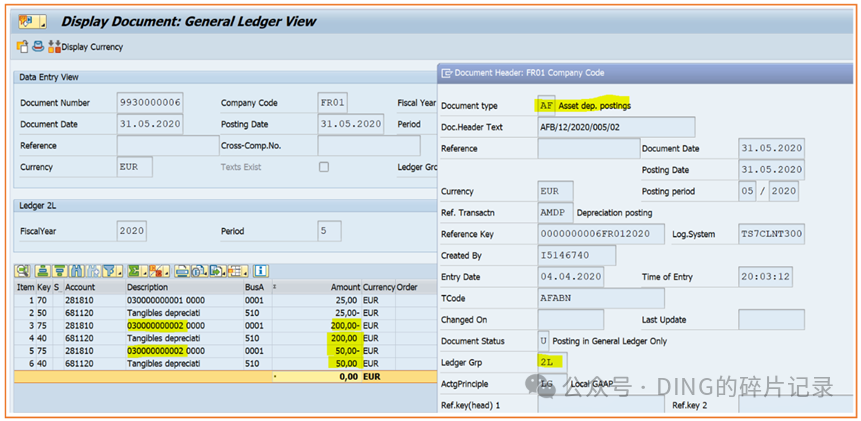
Task: Click amount 50,00- in item 5
Action: [345, 351]
